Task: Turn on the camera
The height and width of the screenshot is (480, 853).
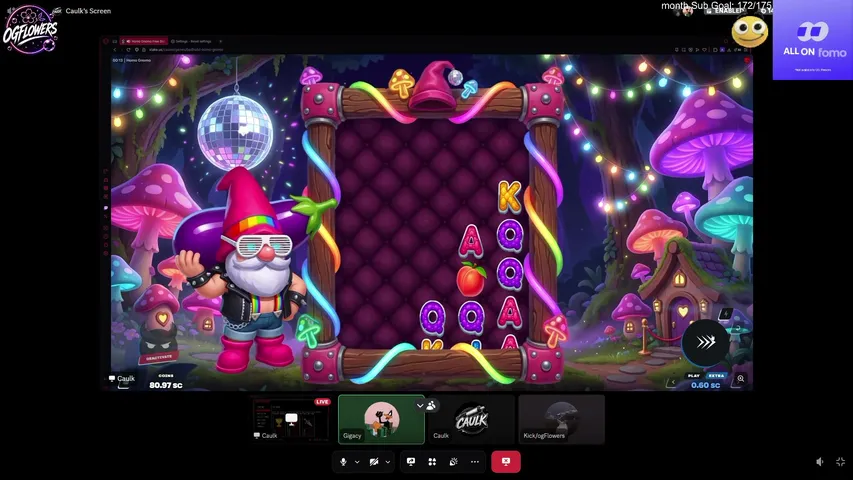Action: 374,461
